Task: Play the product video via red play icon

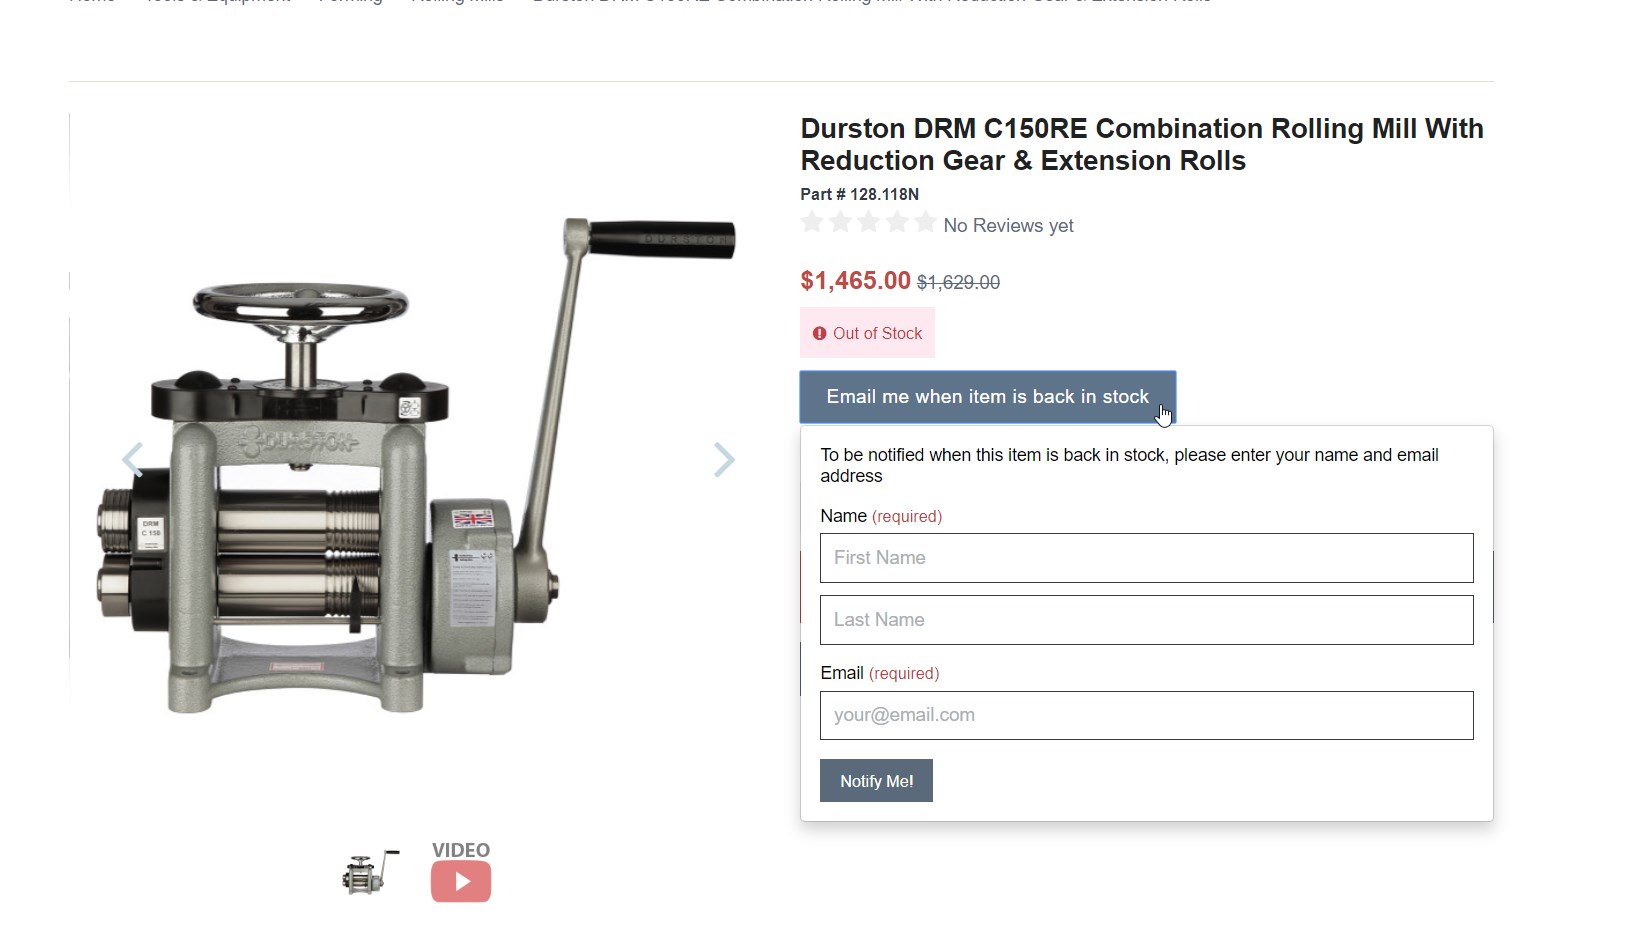Action: (x=461, y=881)
